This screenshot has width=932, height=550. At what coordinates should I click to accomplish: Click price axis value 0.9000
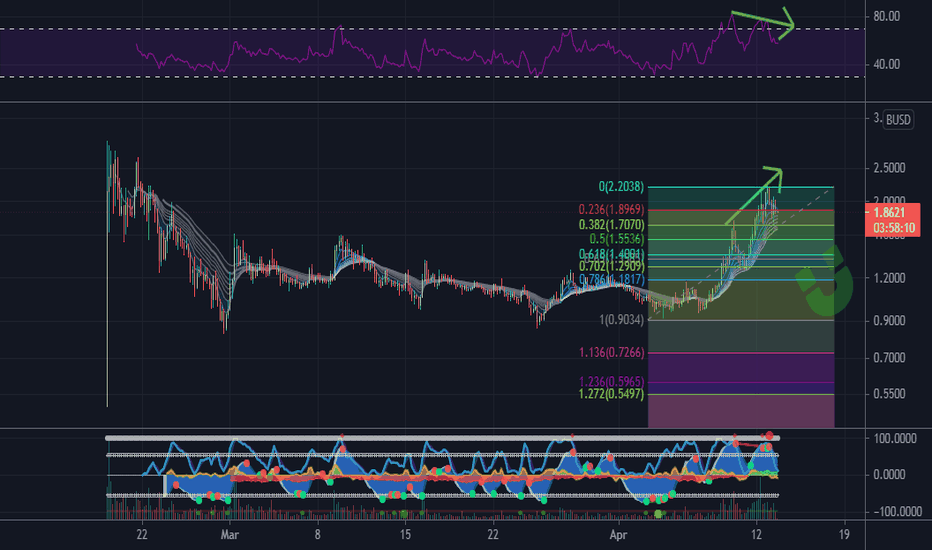(x=889, y=320)
